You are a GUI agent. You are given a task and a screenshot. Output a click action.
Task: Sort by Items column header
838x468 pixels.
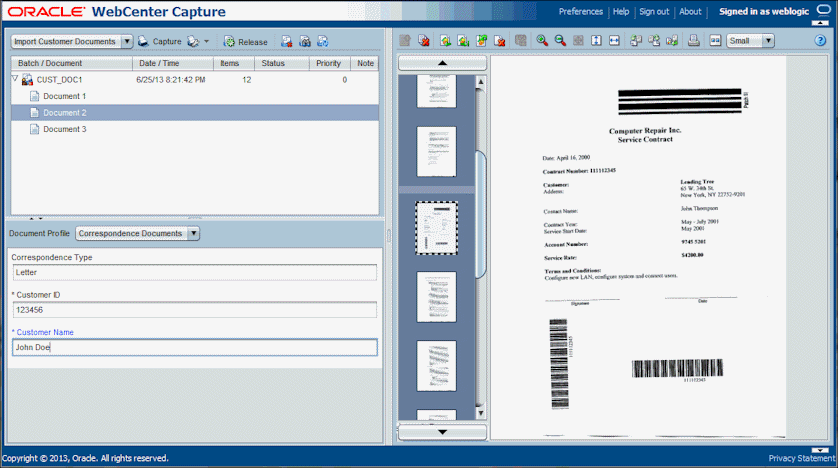(x=234, y=63)
